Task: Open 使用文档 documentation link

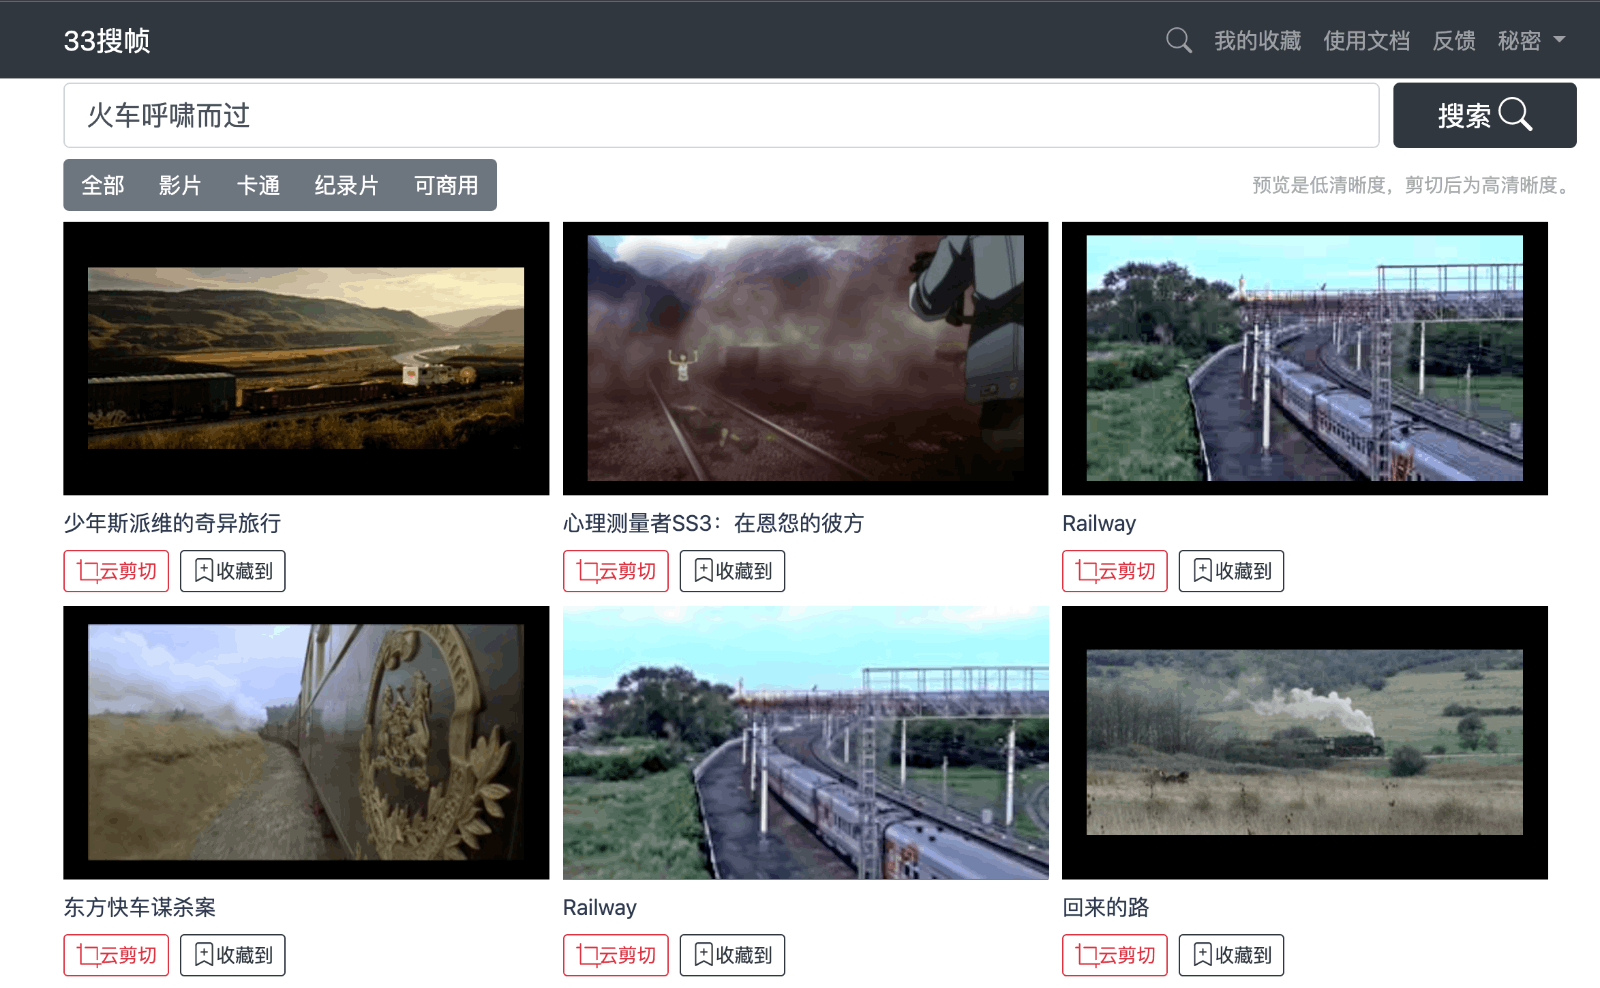Action: 1366,41
